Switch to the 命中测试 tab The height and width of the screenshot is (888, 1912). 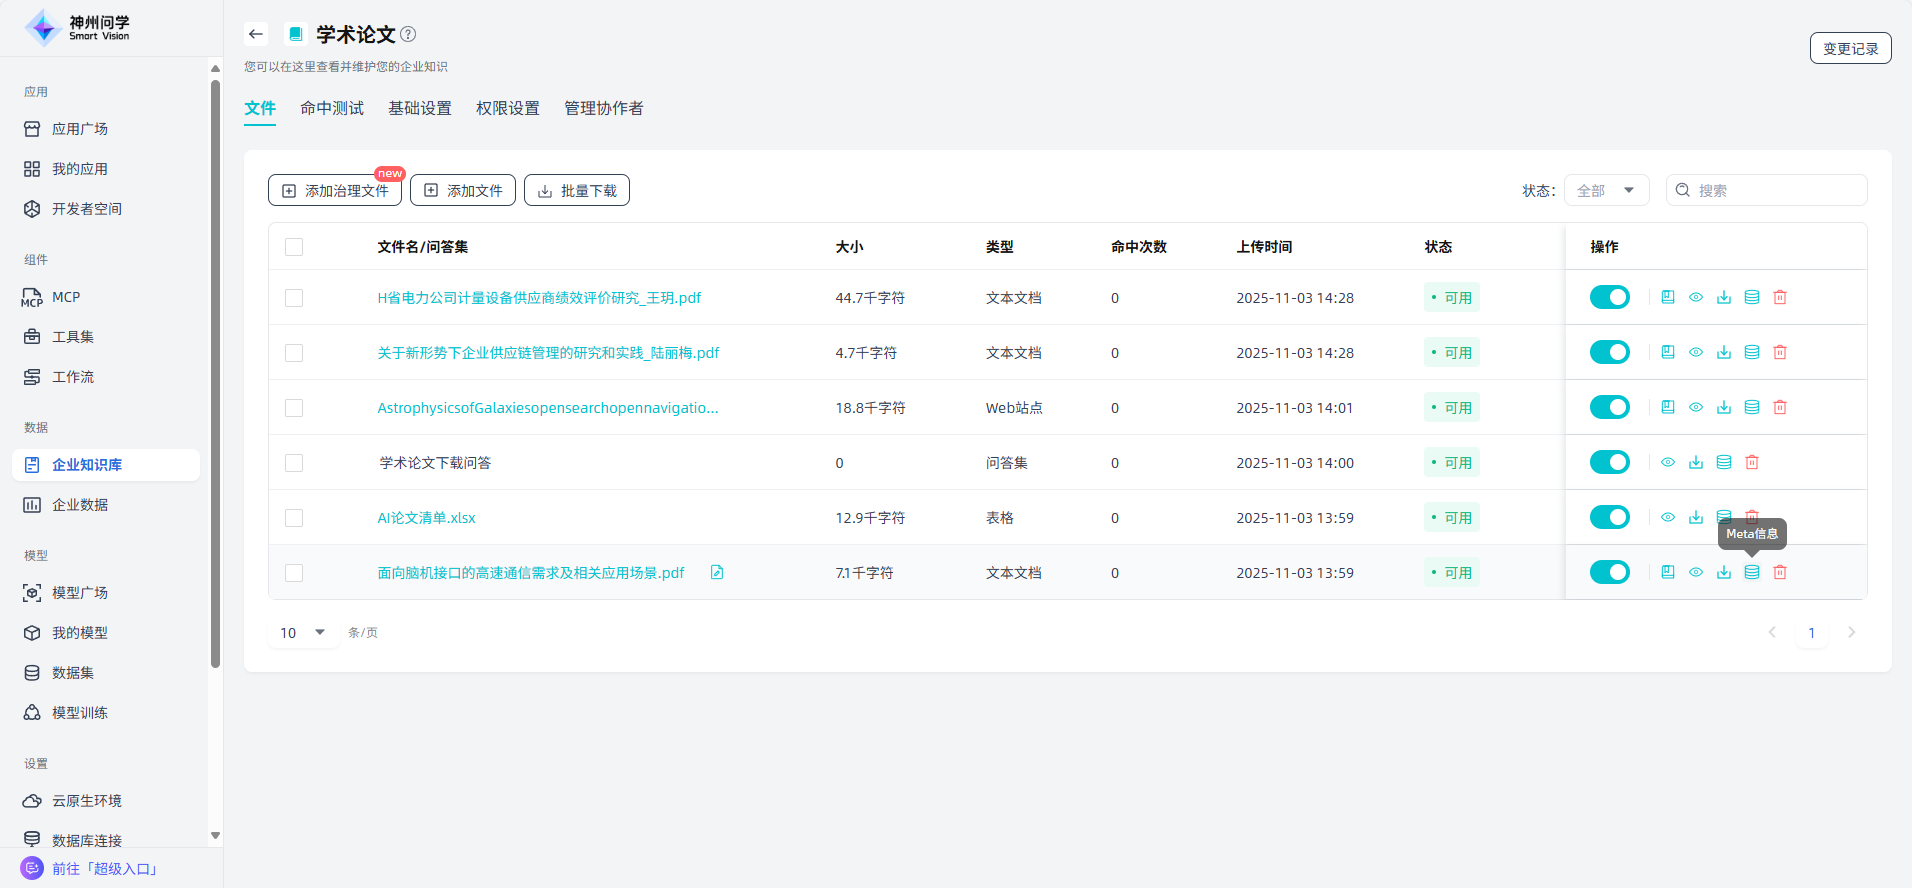(x=332, y=108)
